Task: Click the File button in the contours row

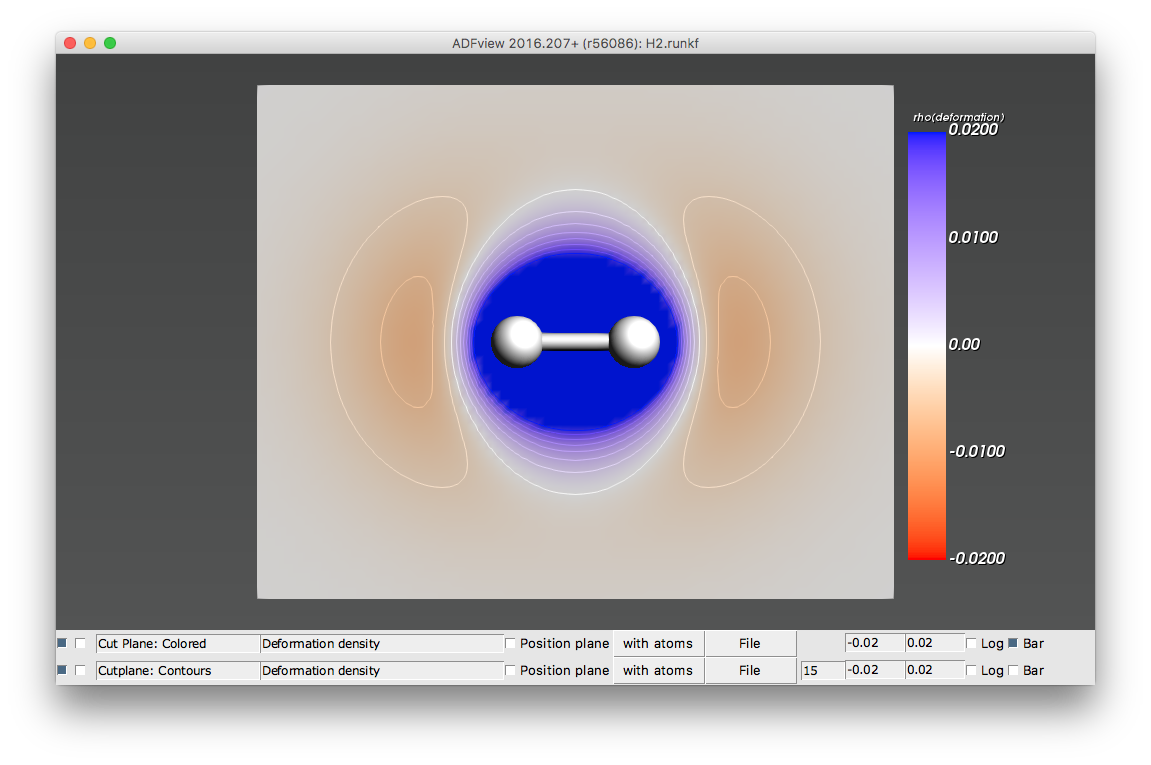Action: pos(750,670)
